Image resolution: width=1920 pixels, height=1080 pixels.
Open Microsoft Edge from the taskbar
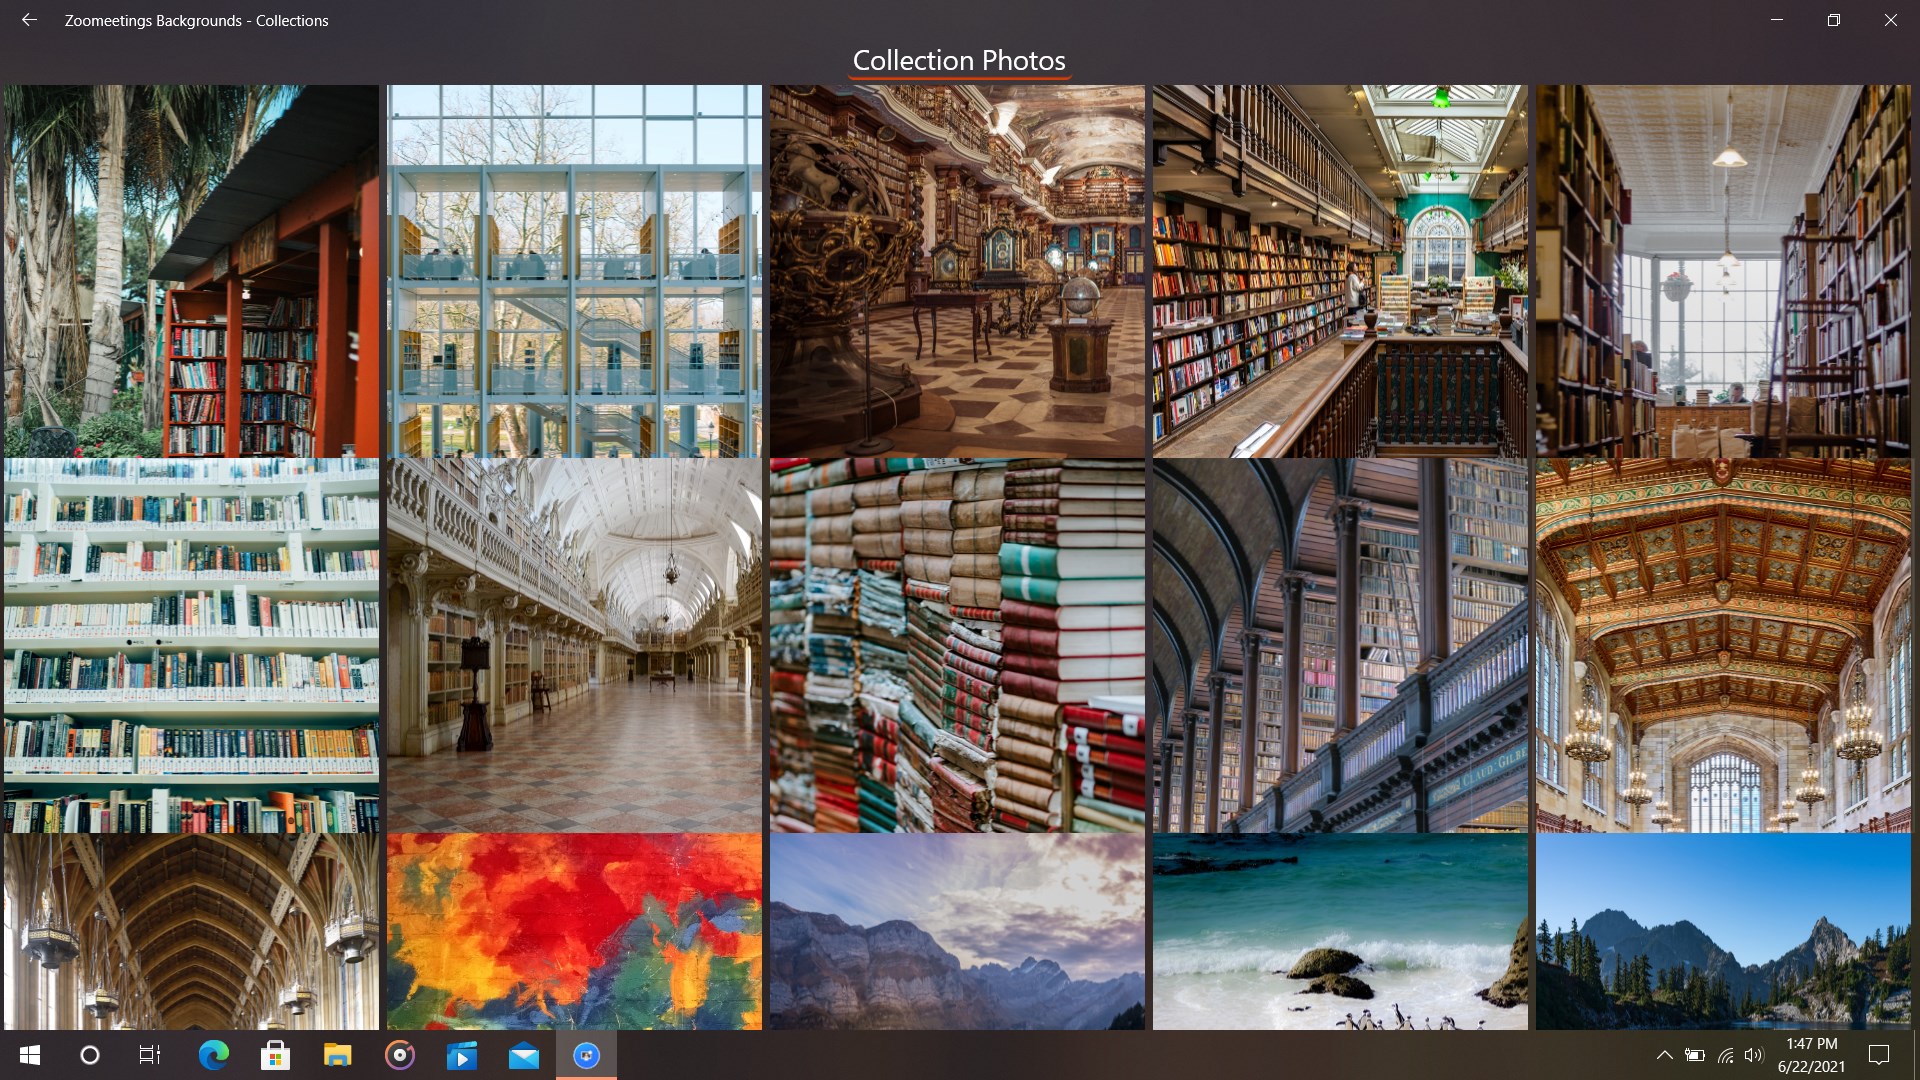(x=213, y=1055)
